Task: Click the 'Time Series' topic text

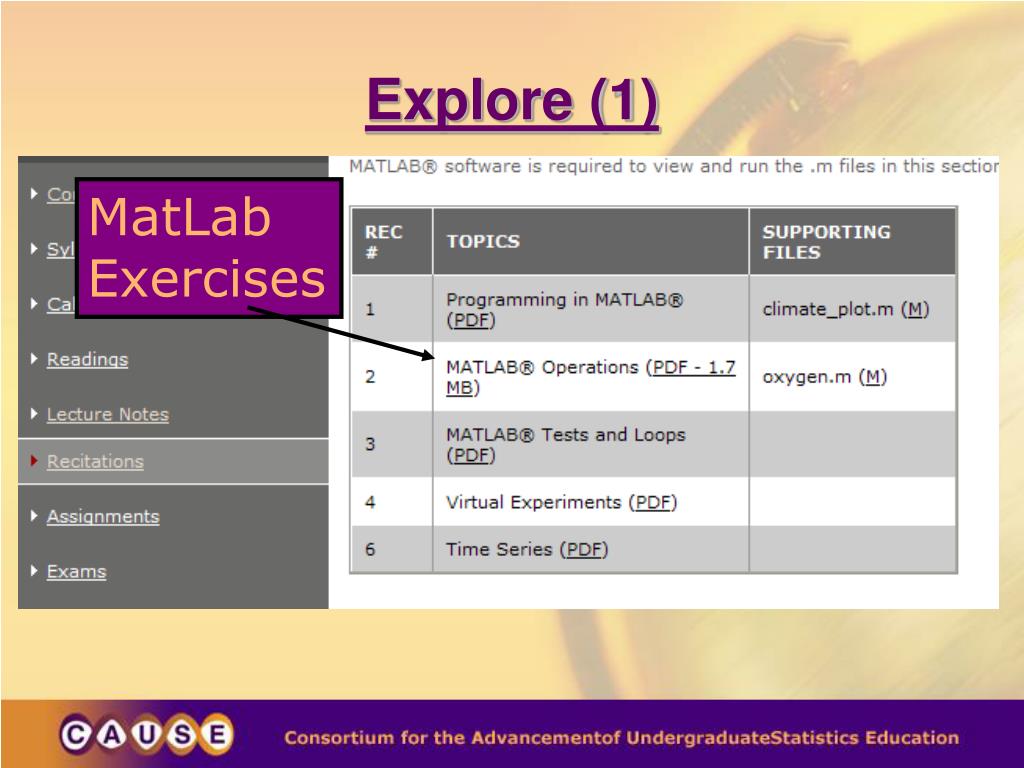Action: (x=499, y=549)
